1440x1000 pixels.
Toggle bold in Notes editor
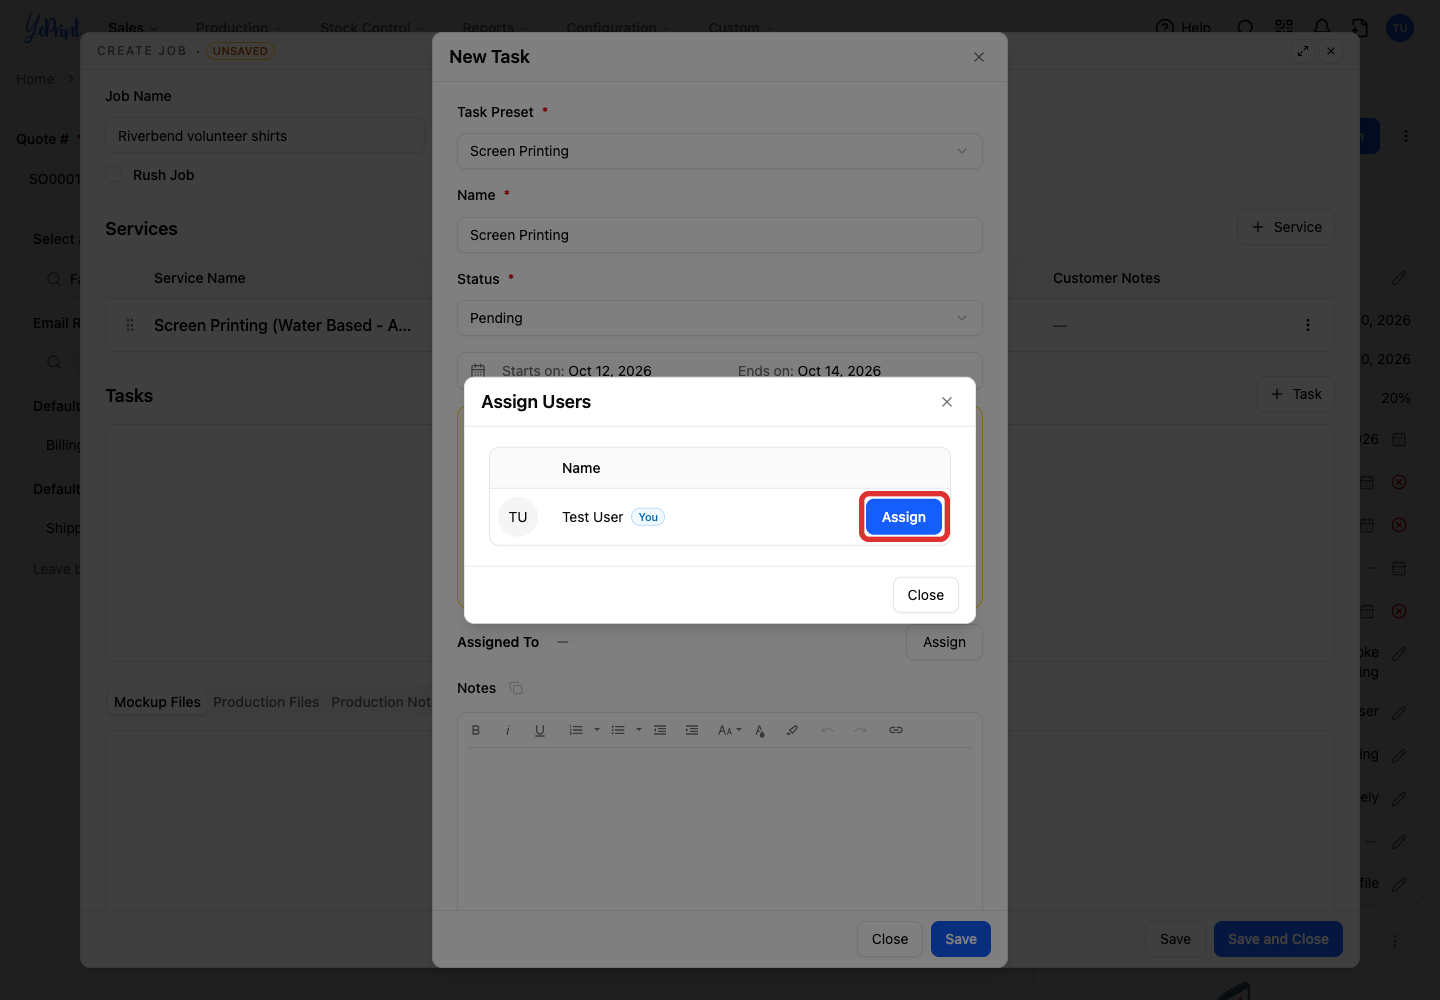(476, 730)
